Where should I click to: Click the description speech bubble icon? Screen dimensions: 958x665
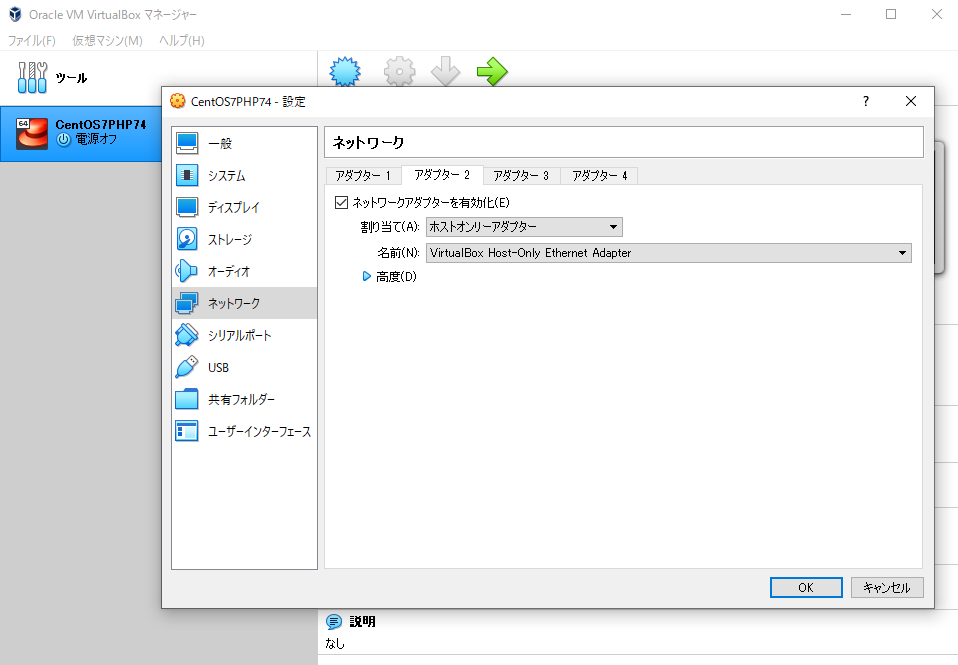pos(334,622)
